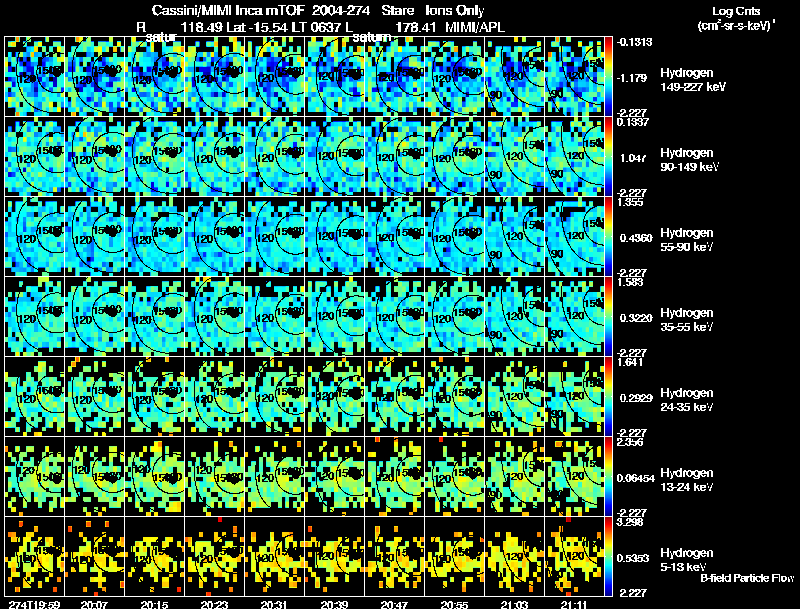Open the 24-35 keV image panel at 20:07
This screenshot has width=800, height=609.
pos(94,397)
